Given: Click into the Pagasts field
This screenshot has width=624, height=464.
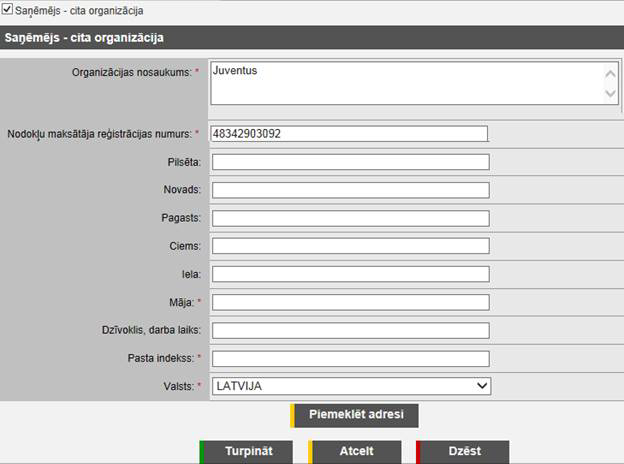Looking at the screenshot, I should 349,218.
